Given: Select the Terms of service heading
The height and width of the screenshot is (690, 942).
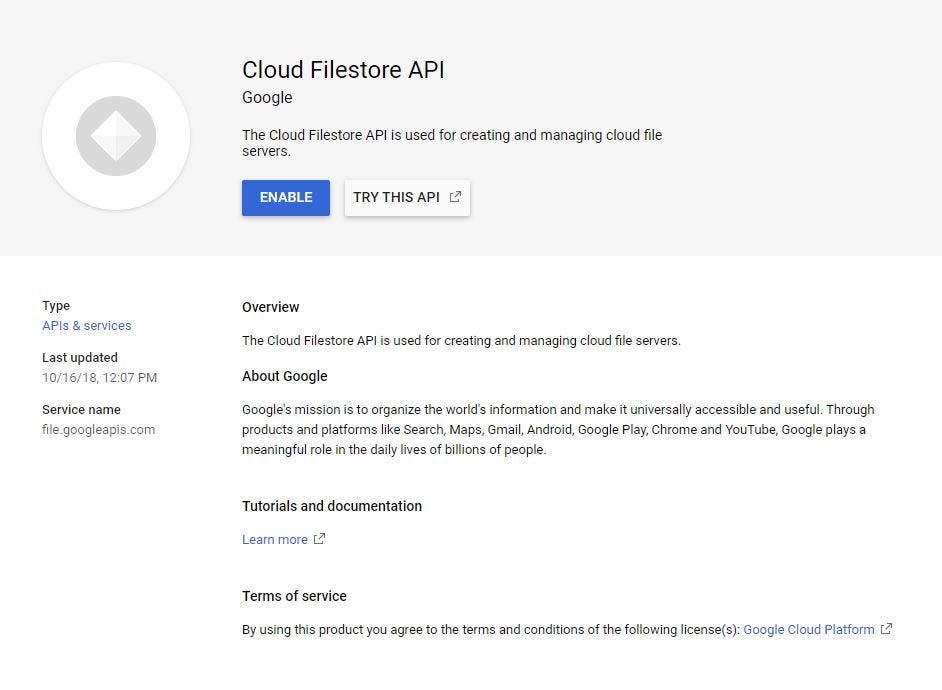Looking at the screenshot, I should point(294,596).
